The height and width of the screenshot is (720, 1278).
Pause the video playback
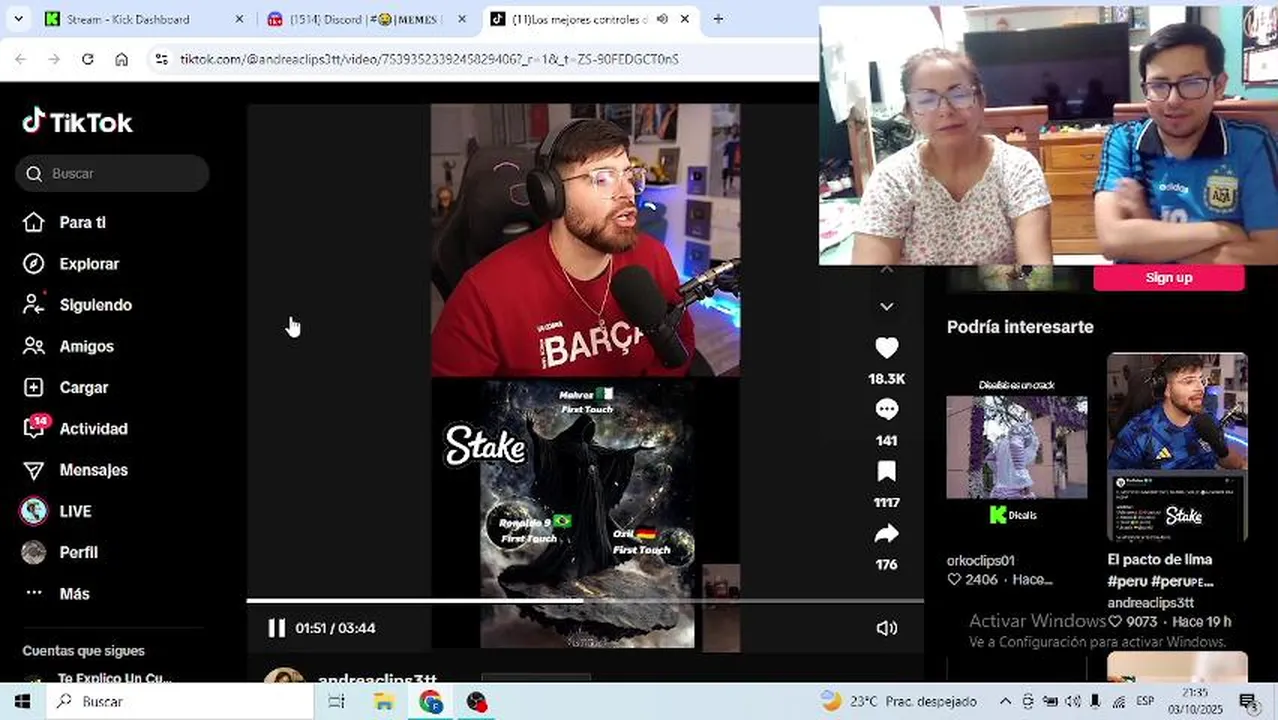click(x=277, y=628)
